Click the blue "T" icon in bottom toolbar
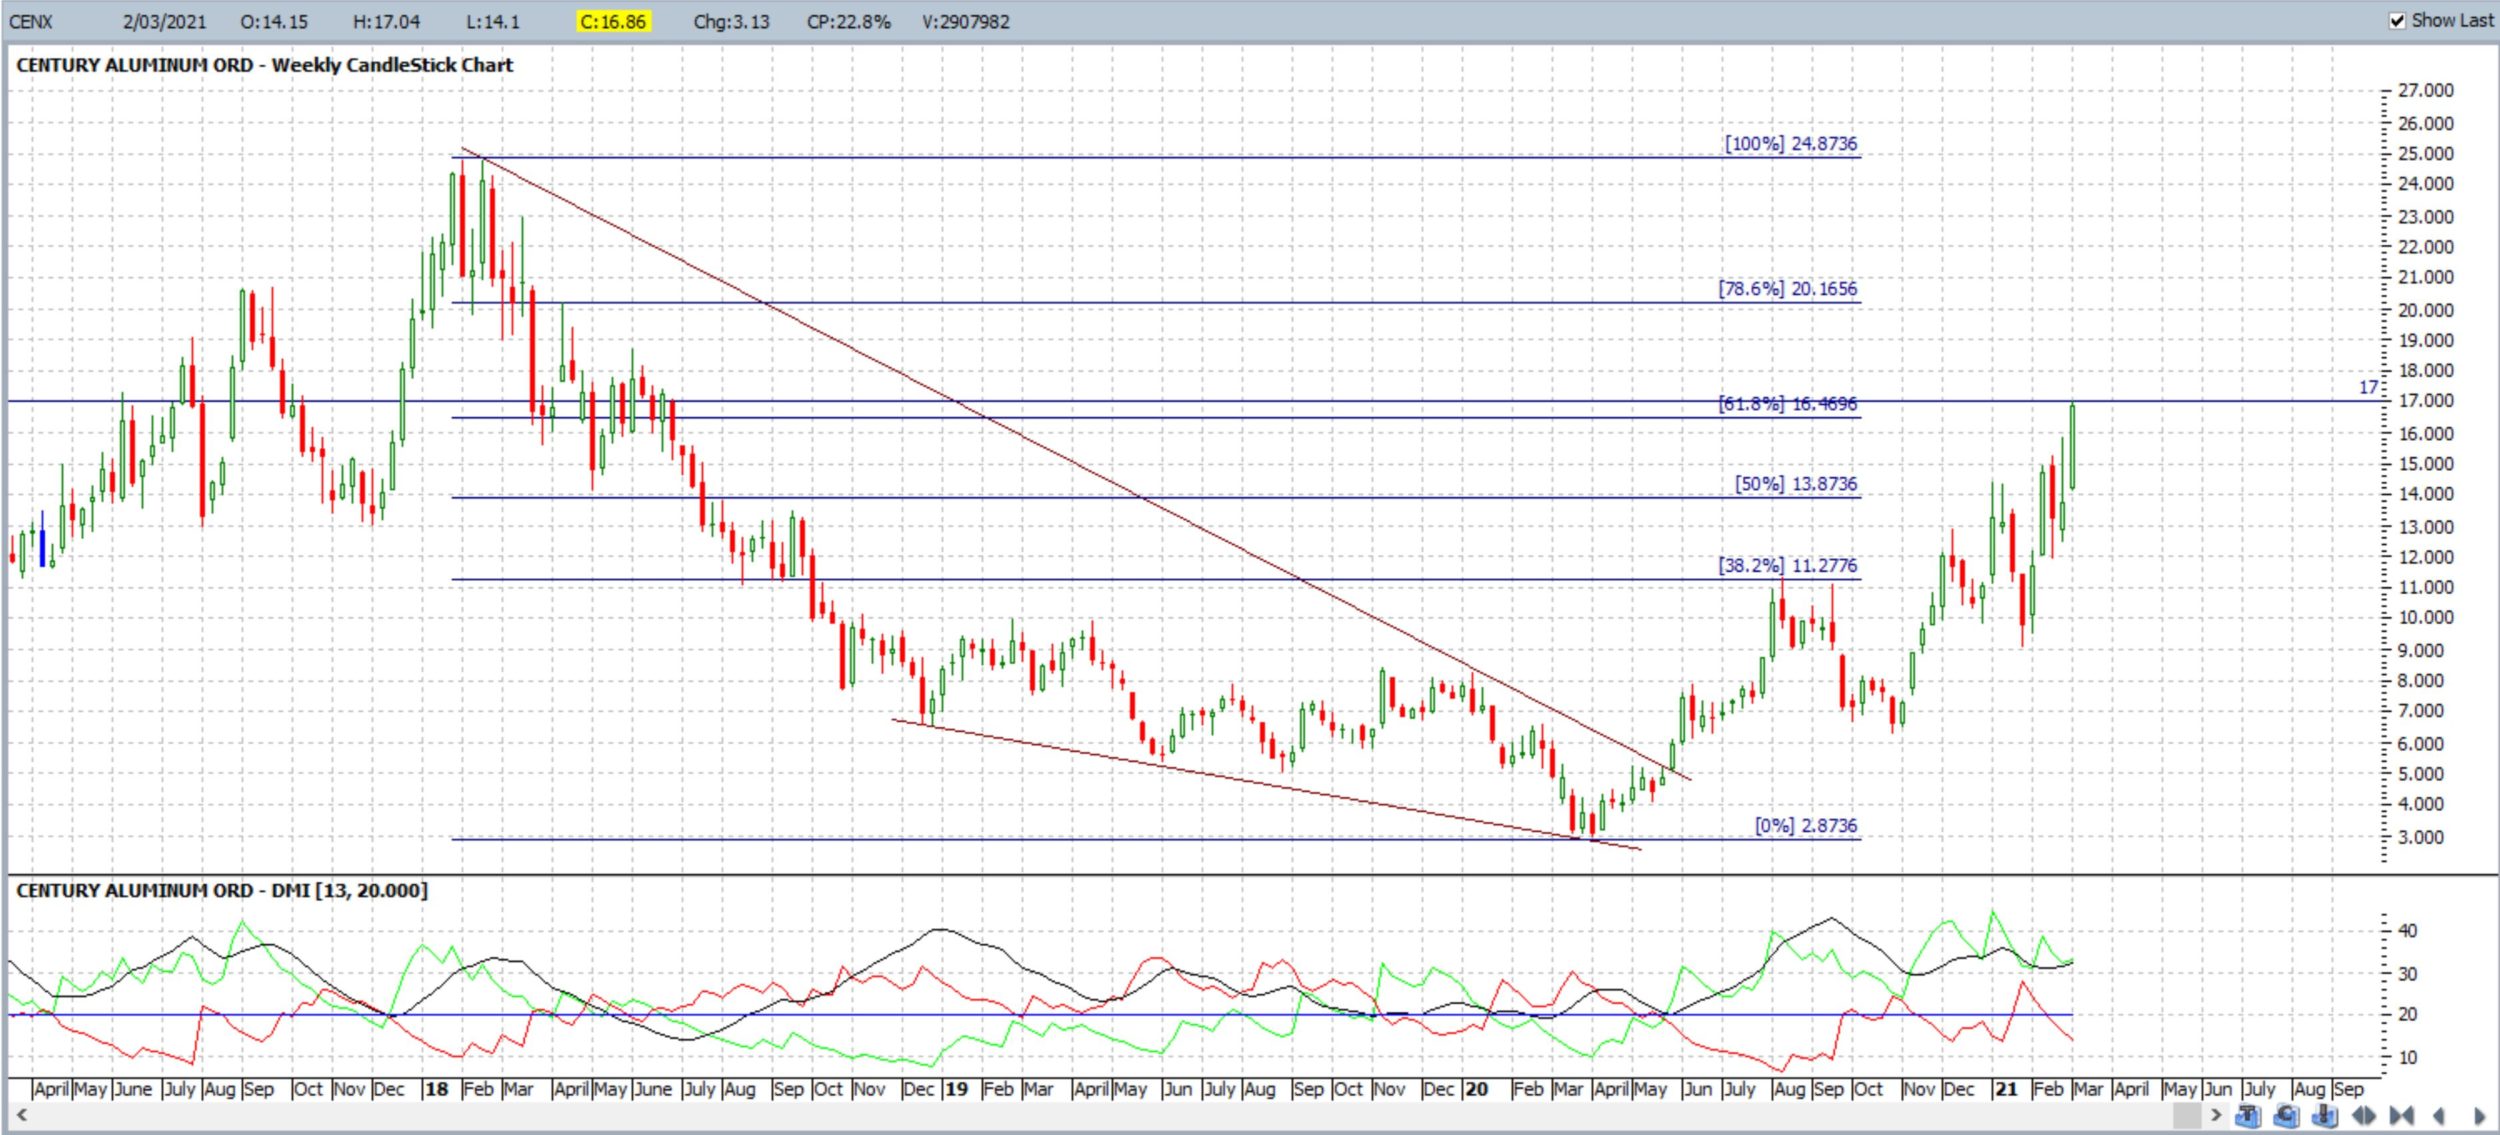The height and width of the screenshot is (1135, 2500). click(x=2248, y=1115)
